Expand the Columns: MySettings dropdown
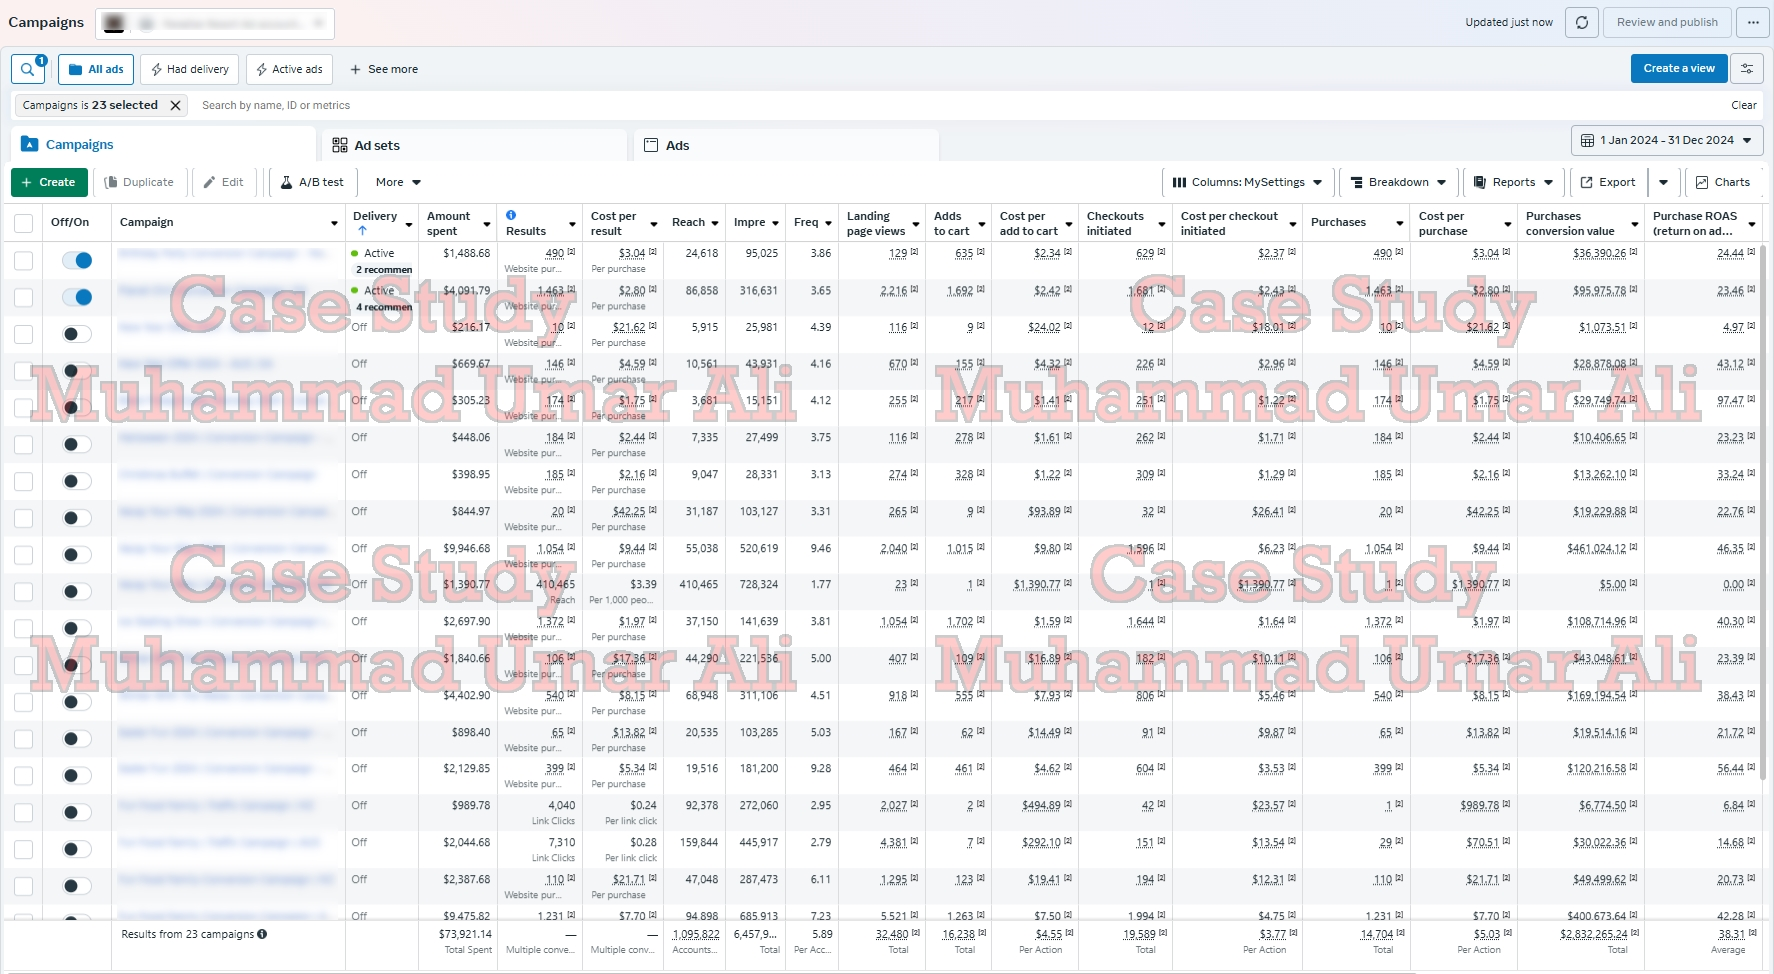The image size is (1774, 974). (x=1247, y=182)
